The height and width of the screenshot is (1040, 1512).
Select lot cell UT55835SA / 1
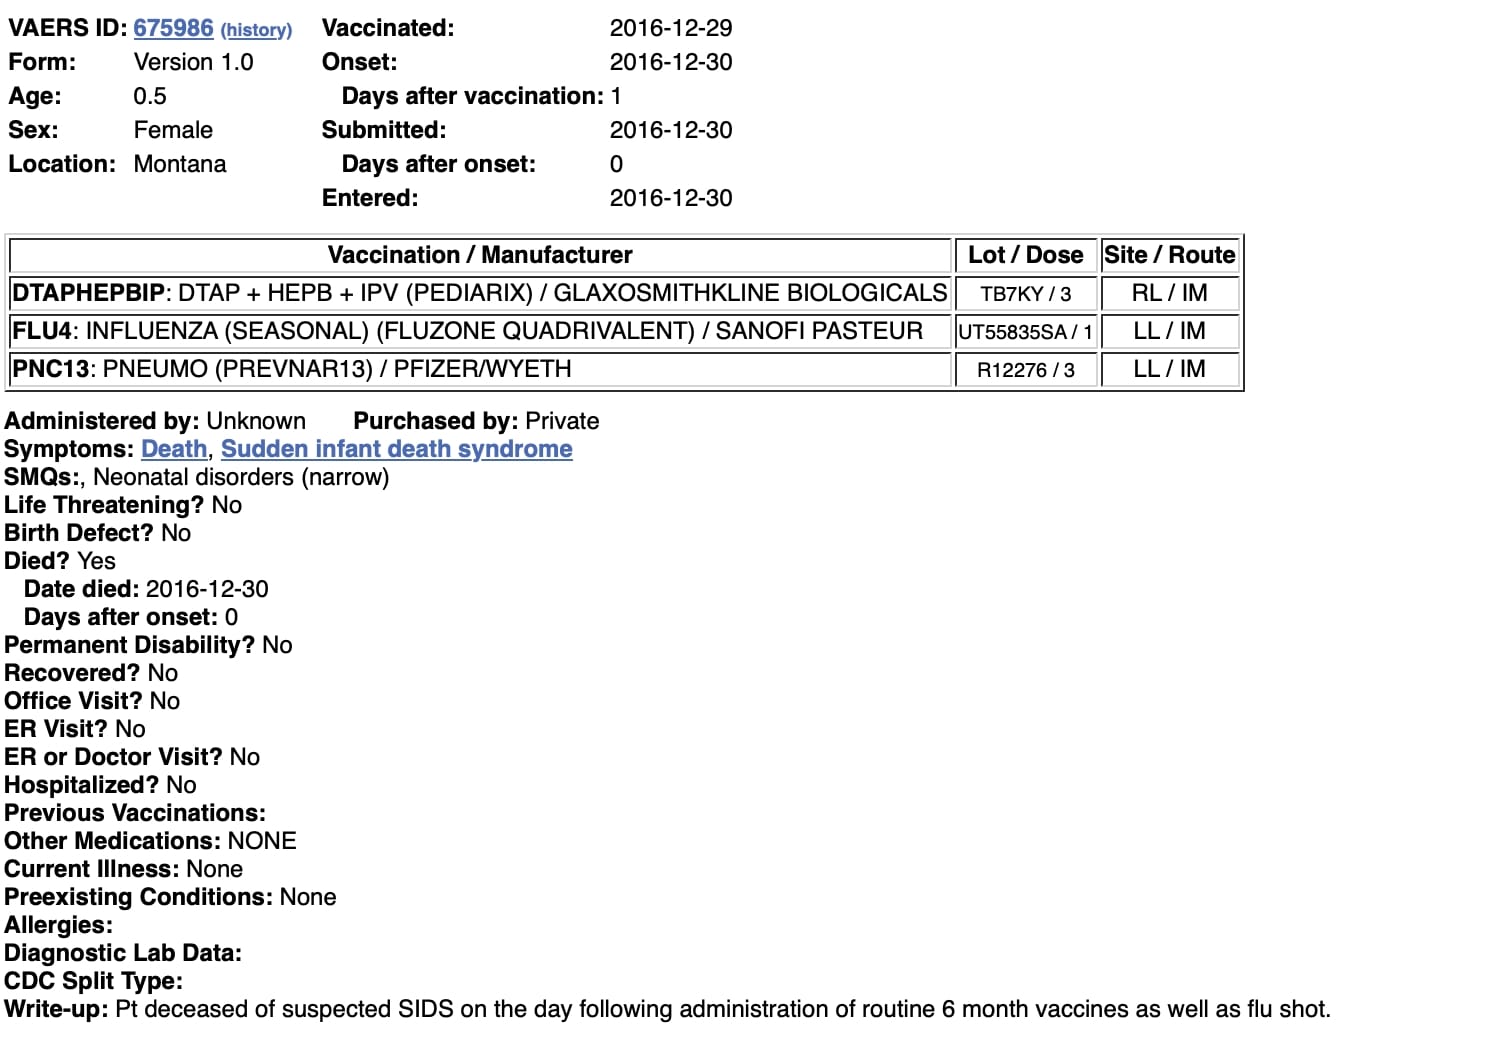[x=1026, y=331]
